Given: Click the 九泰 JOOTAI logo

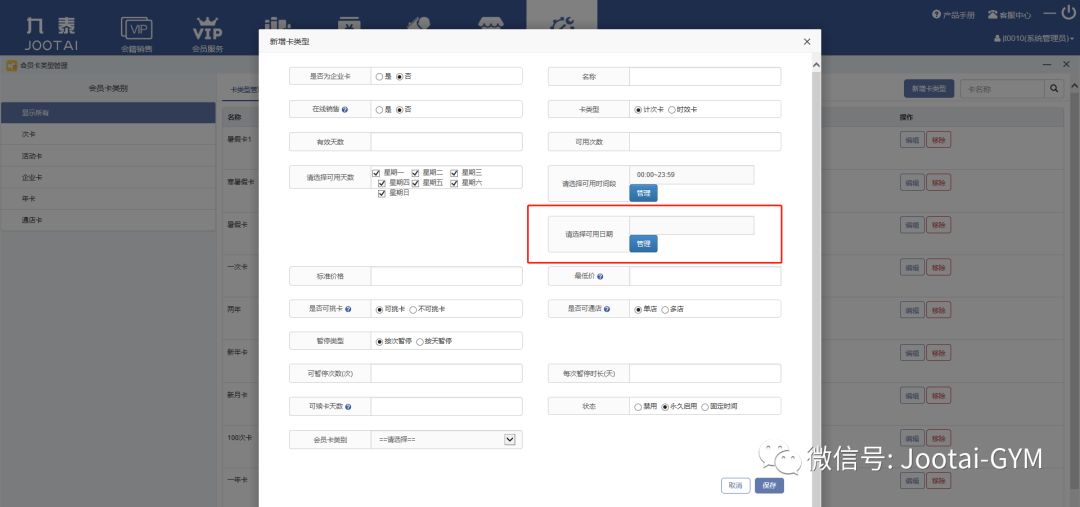Looking at the screenshot, I should pyautogui.click(x=50, y=33).
